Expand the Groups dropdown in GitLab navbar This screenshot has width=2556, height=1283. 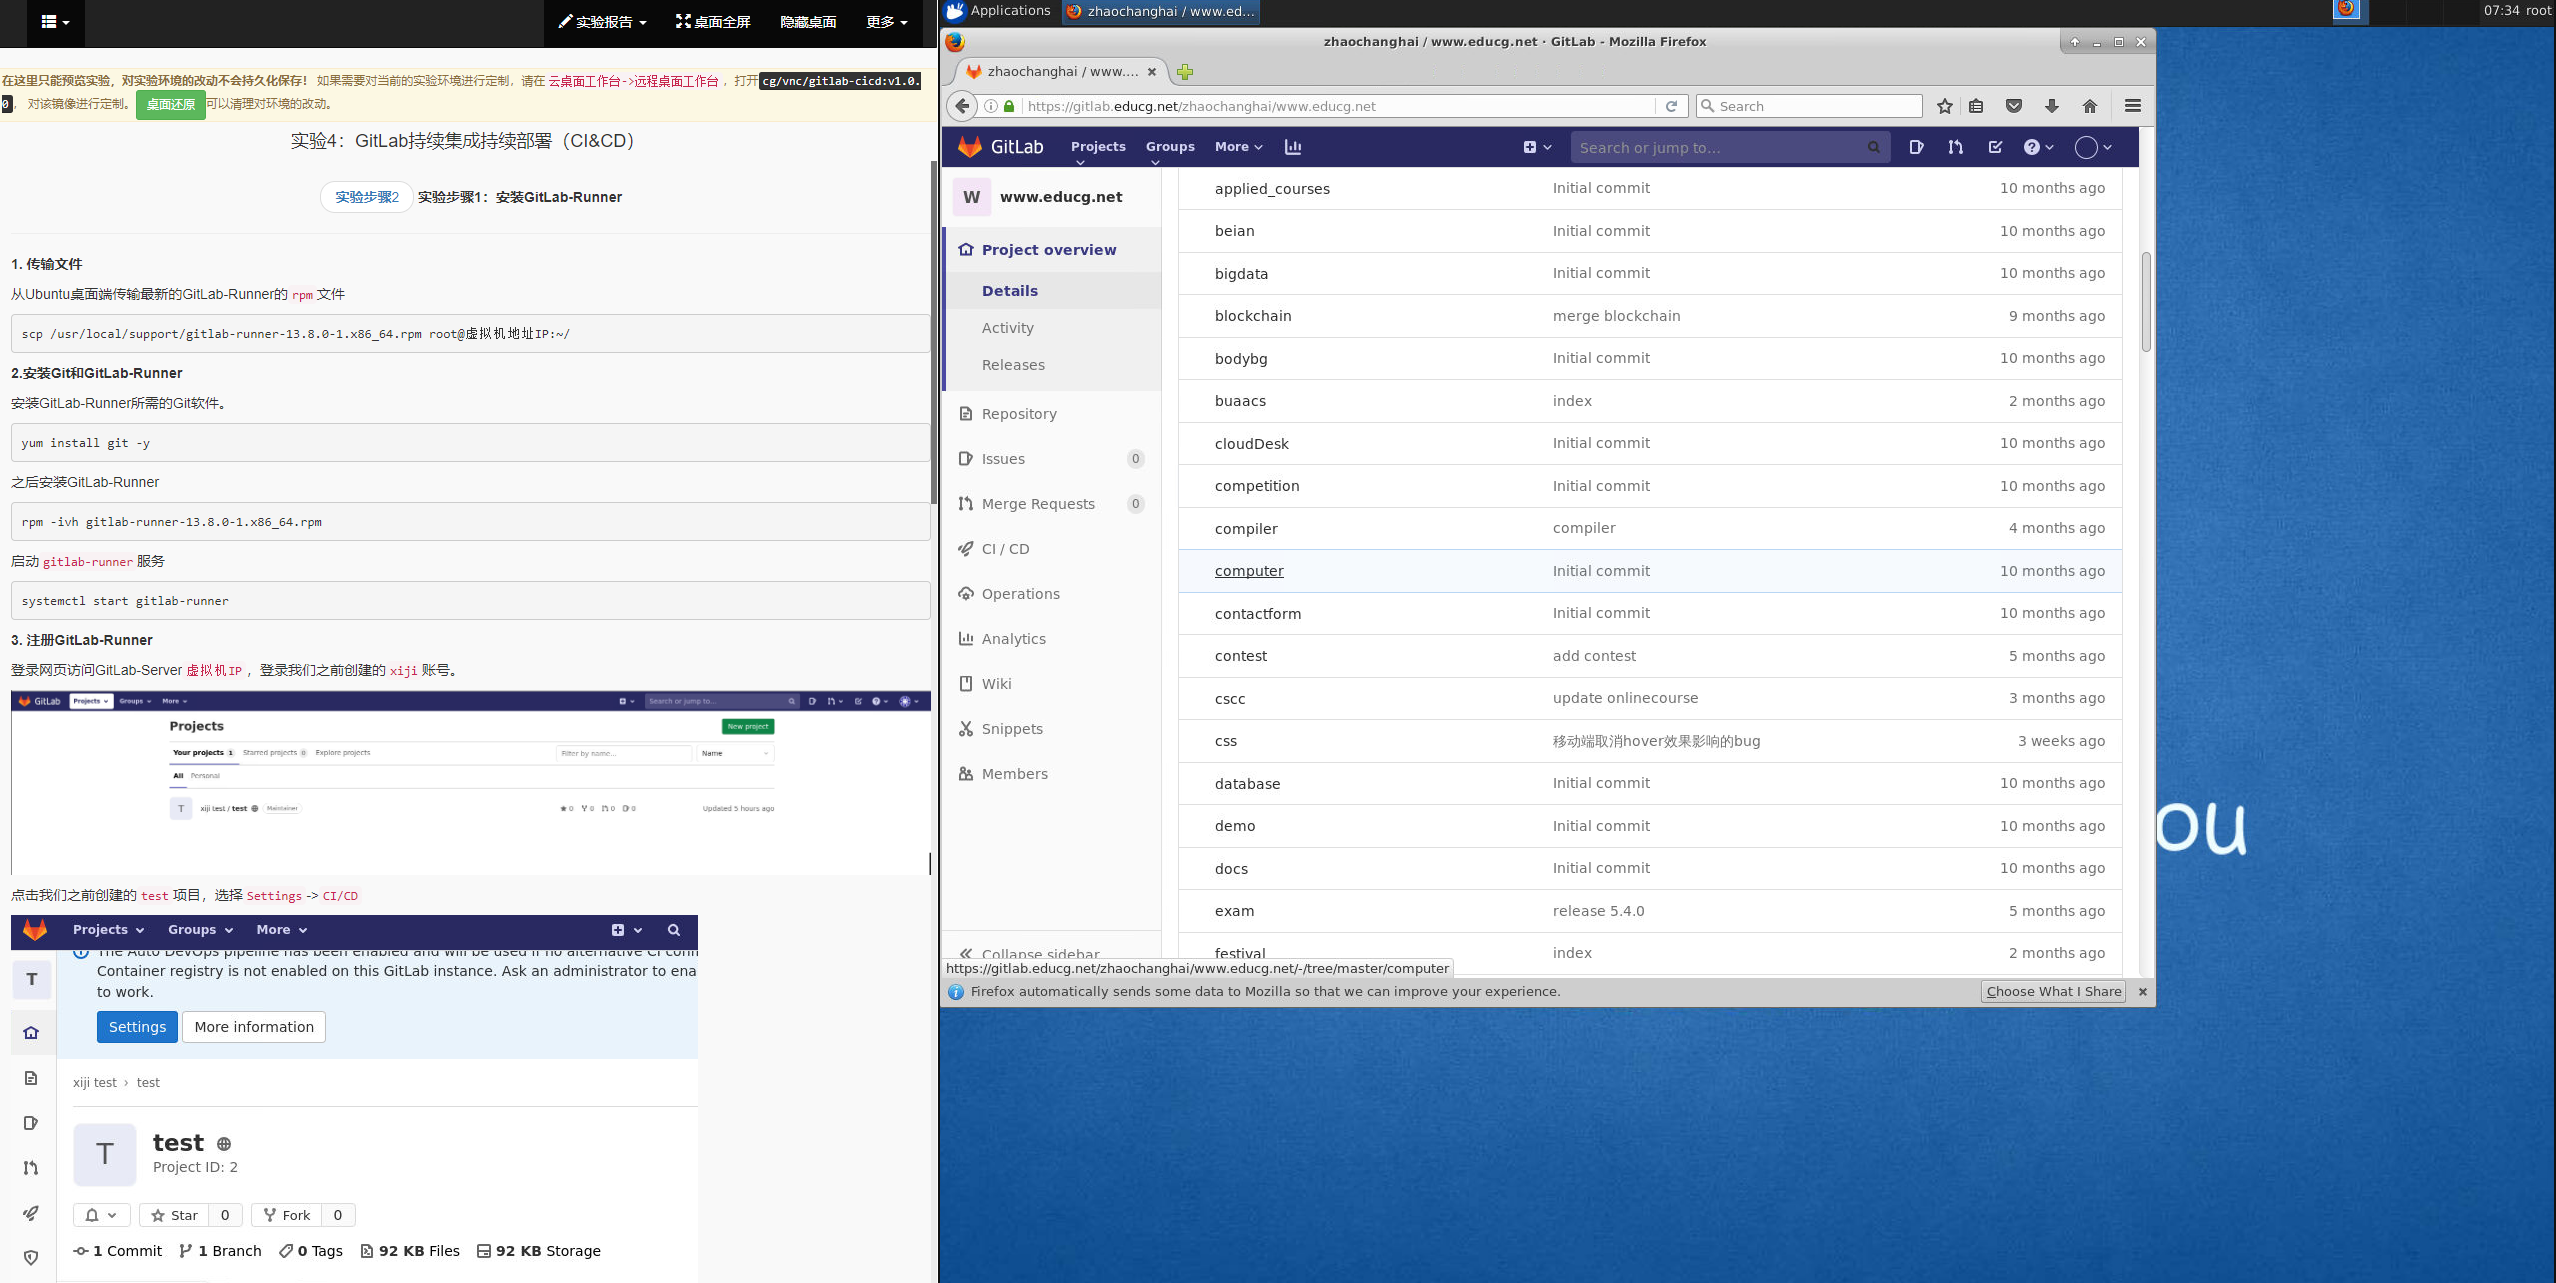(1170, 147)
